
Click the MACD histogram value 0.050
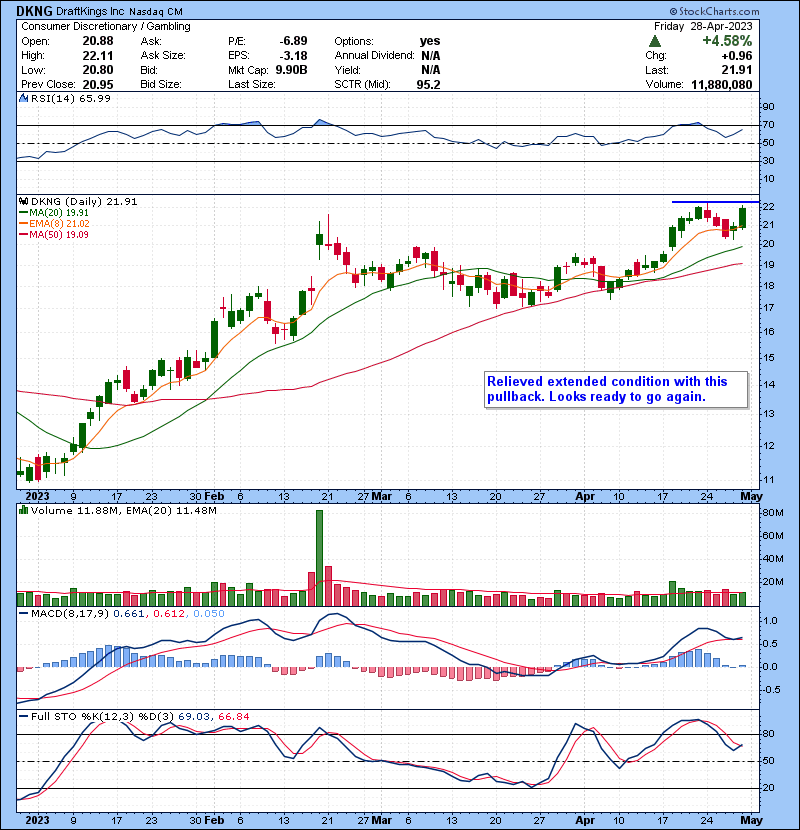[x=209, y=614]
